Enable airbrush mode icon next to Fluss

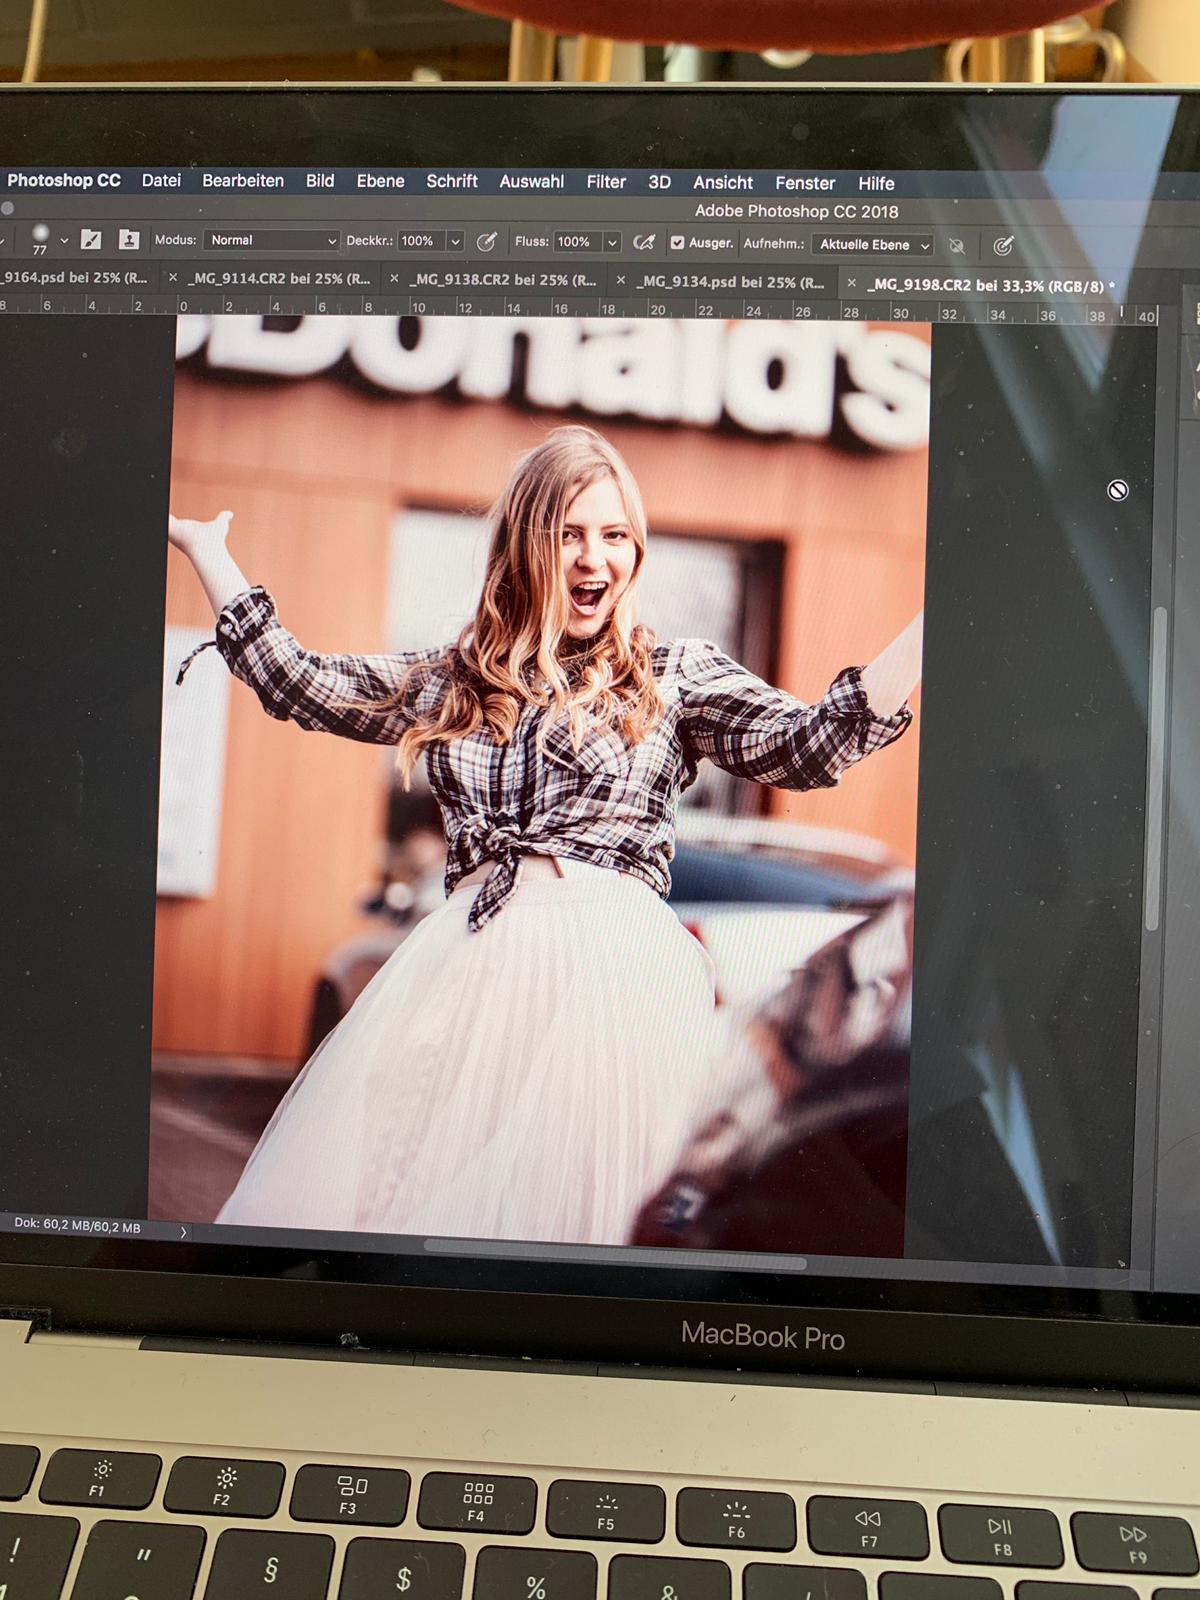(x=645, y=242)
